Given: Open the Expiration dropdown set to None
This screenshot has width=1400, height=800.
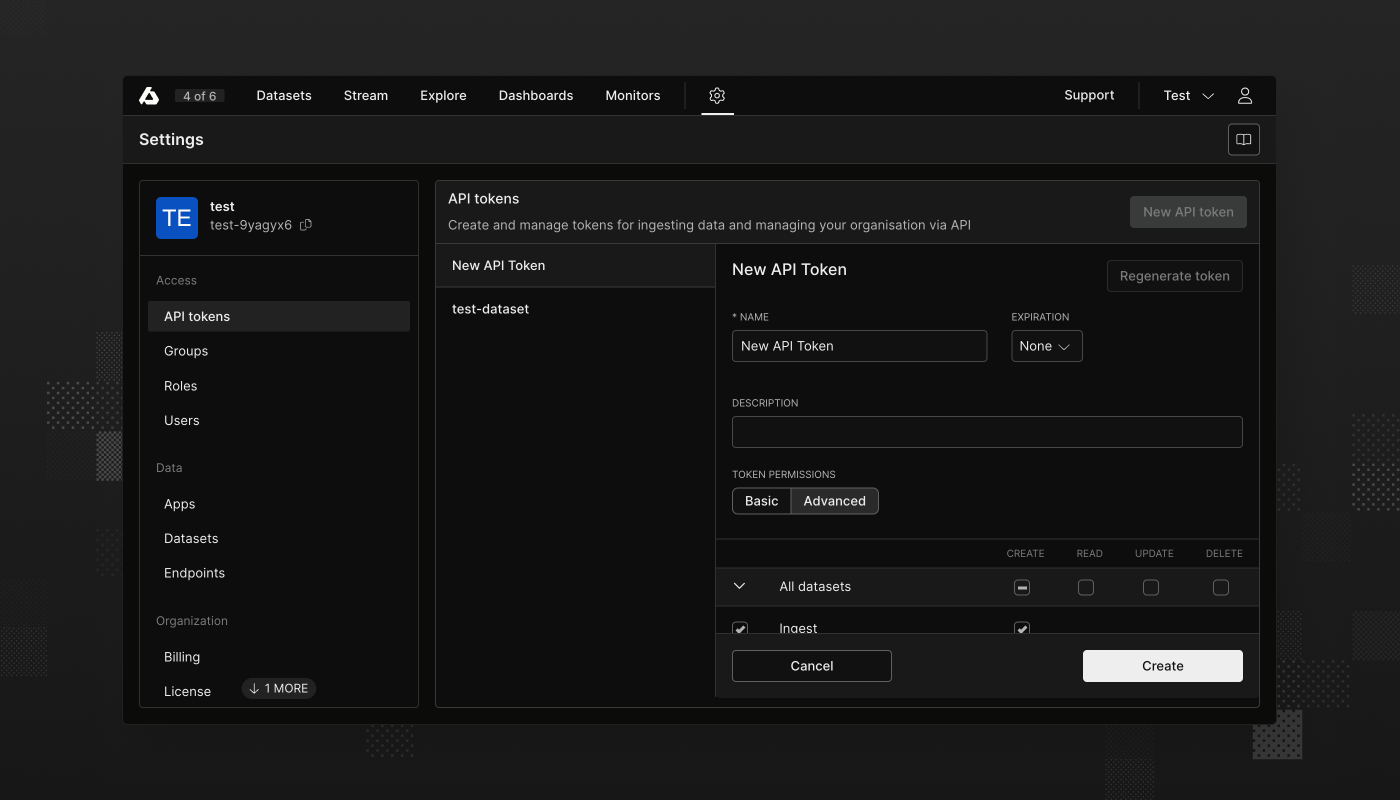Looking at the screenshot, I should click(x=1046, y=346).
